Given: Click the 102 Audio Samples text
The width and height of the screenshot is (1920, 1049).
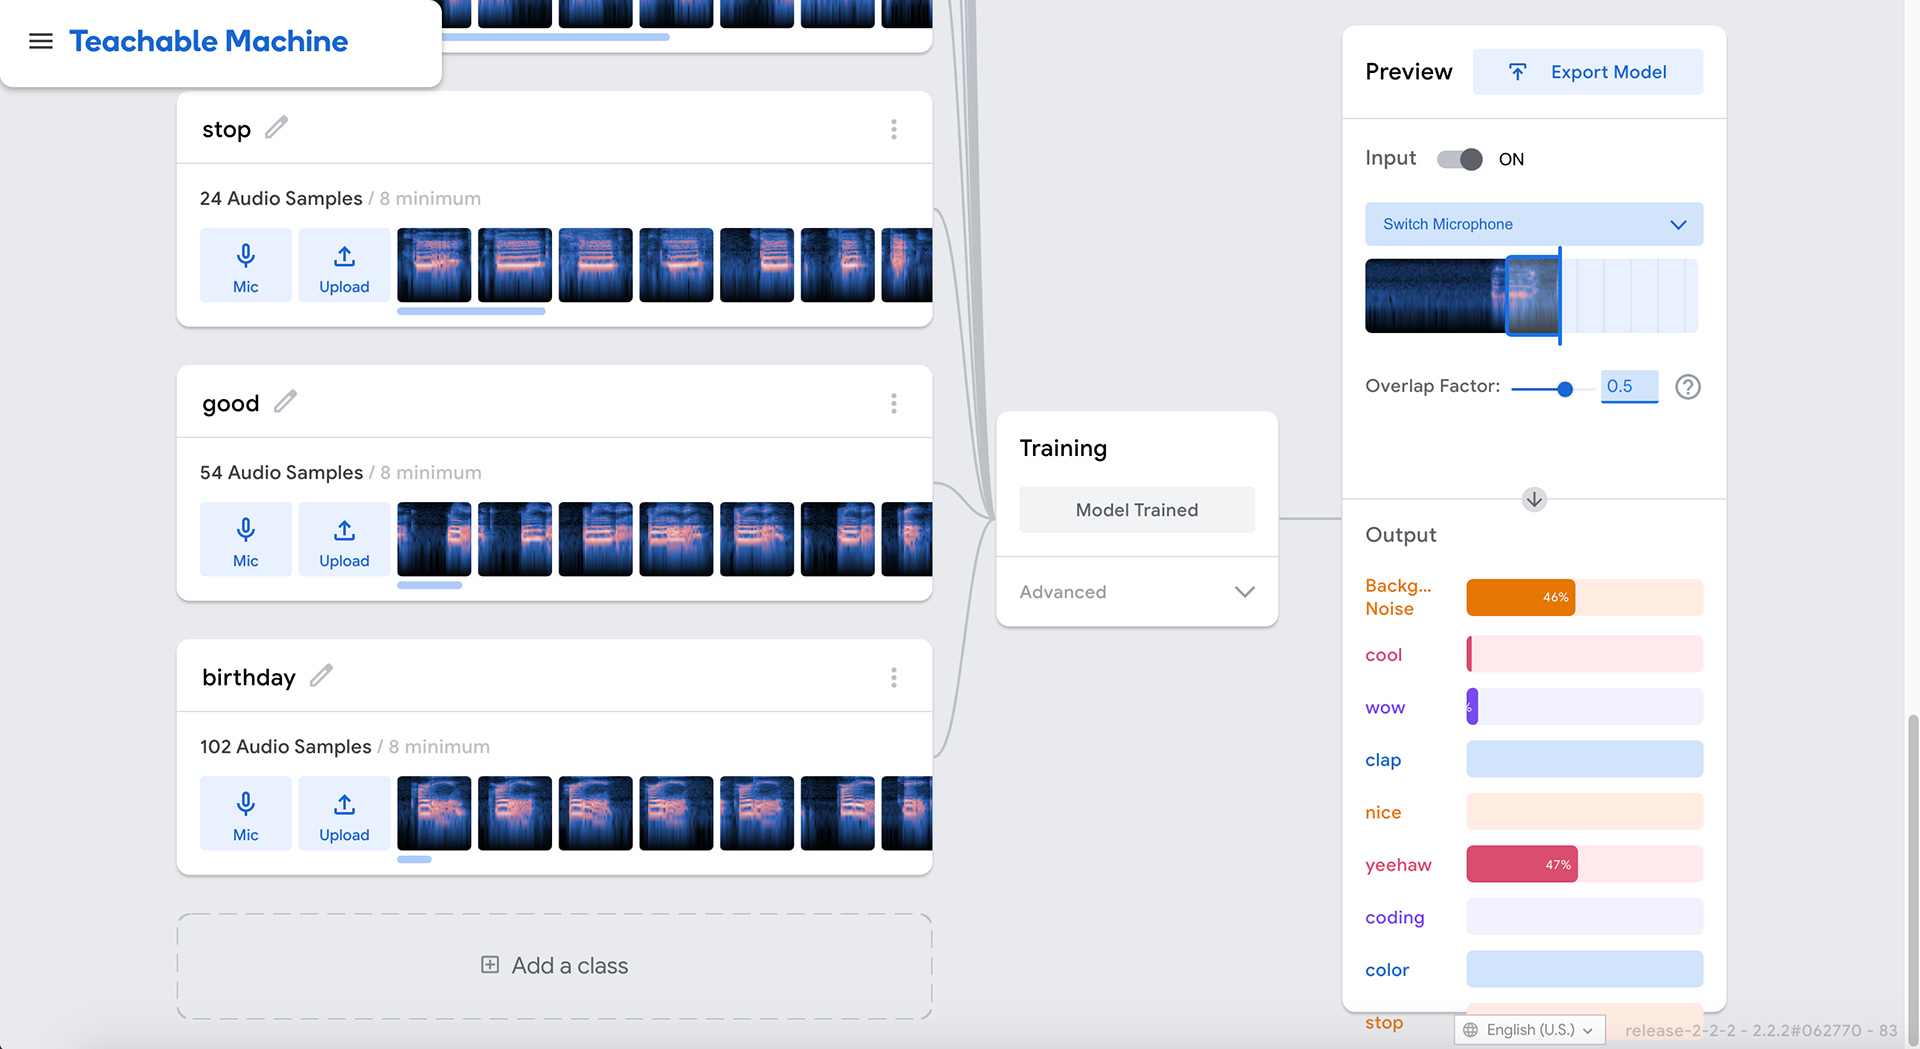Looking at the screenshot, I should [x=286, y=746].
